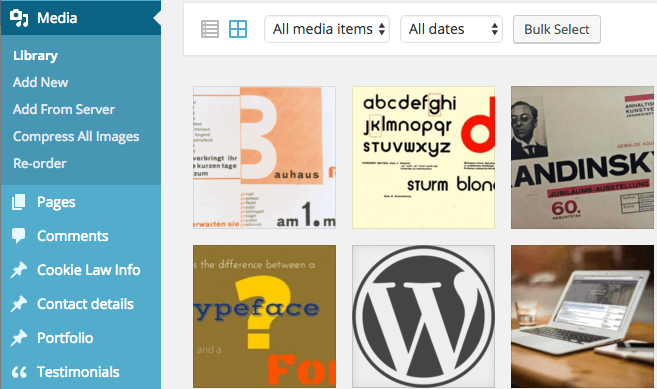Click the Testimonials quote icon
This screenshot has height=389, width=657.
[x=19, y=372]
